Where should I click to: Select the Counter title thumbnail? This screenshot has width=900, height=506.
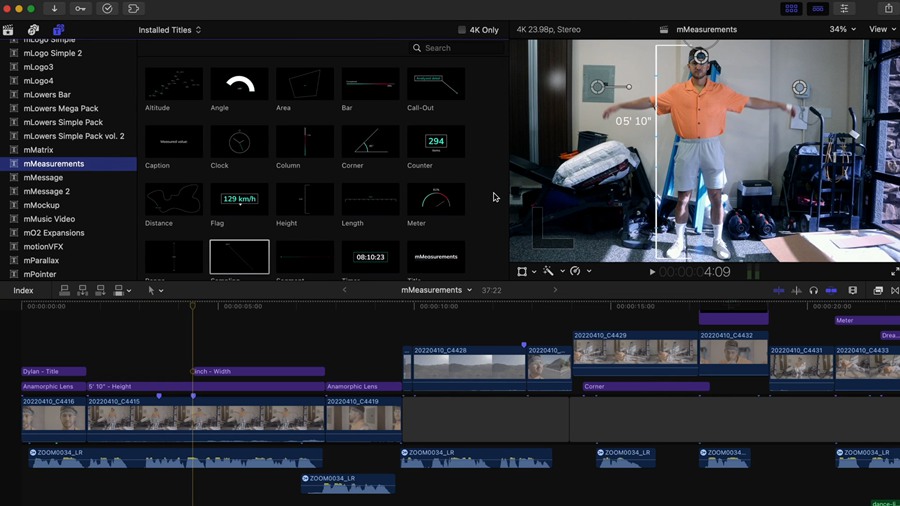(436, 142)
